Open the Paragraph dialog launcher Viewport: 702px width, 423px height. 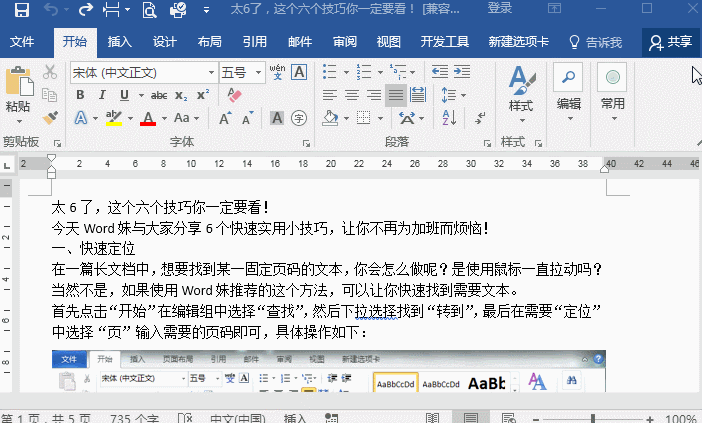point(487,144)
